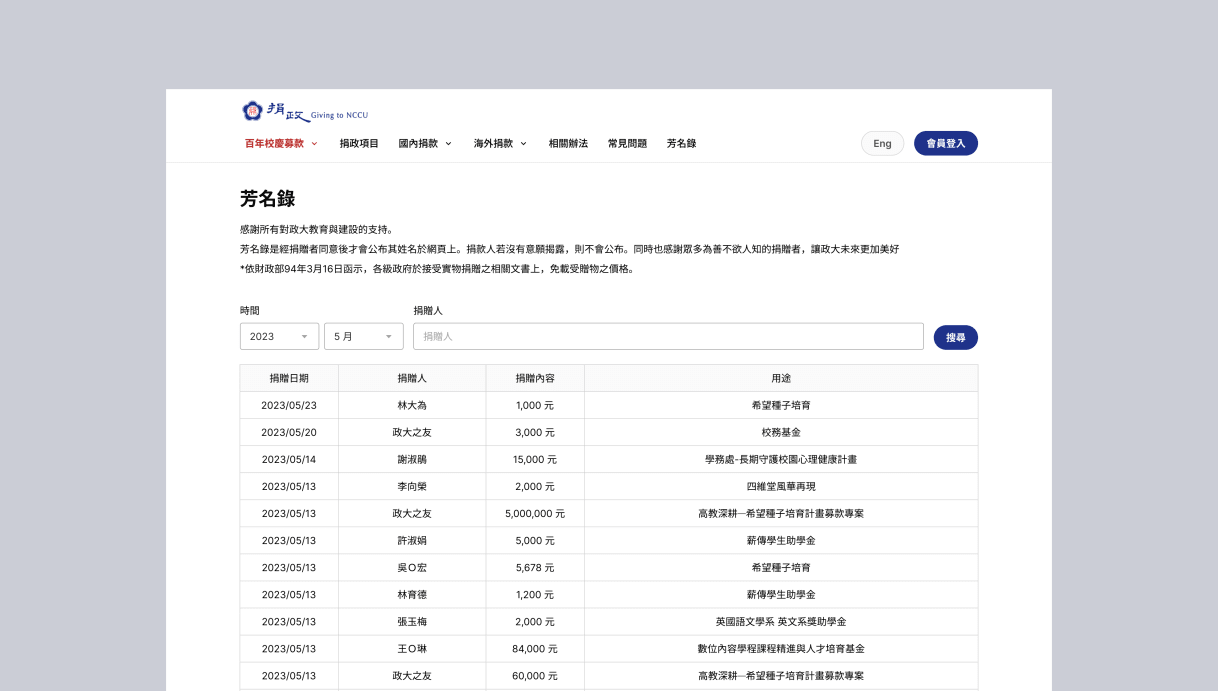Click the 捐贈內容 column header
1218x691 pixels.
tap(535, 378)
